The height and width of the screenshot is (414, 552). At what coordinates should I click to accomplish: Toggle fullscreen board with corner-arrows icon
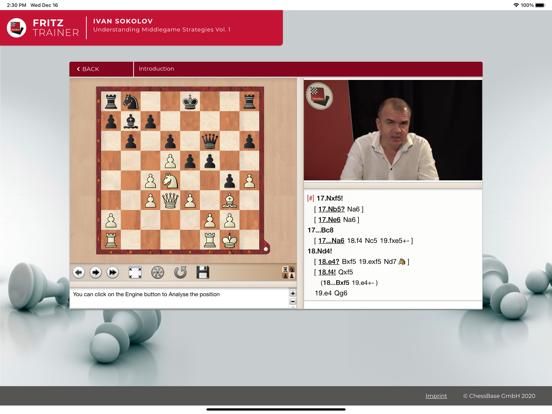(135, 272)
